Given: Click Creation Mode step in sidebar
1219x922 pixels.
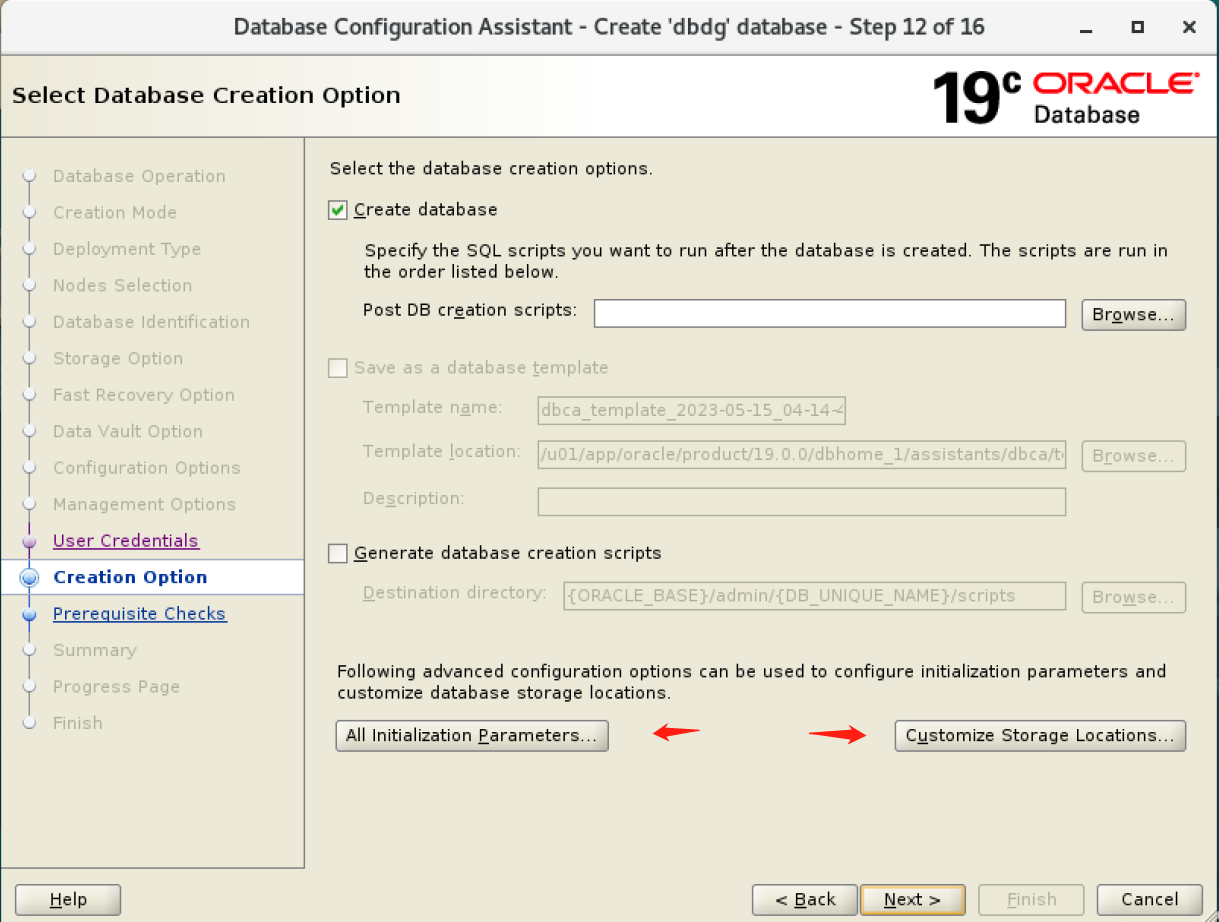Looking at the screenshot, I should click(115, 213).
